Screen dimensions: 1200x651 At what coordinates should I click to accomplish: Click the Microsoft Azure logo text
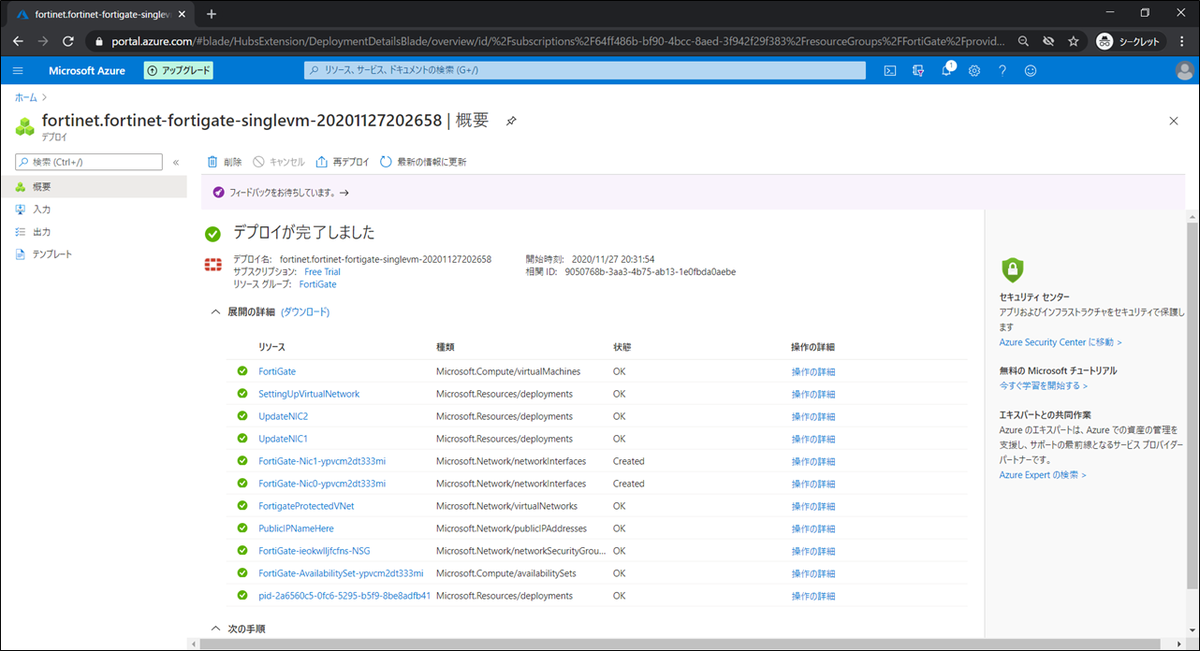click(x=87, y=70)
